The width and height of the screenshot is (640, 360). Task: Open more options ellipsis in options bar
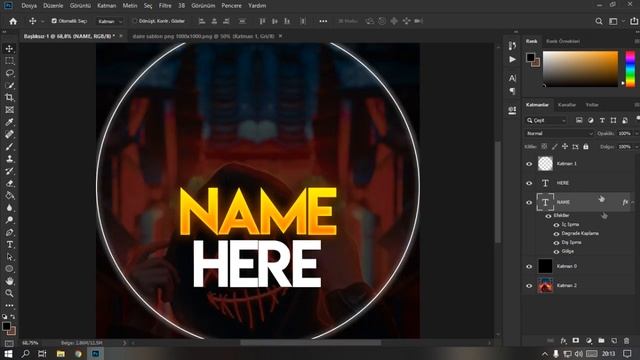pyautogui.click(x=323, y=21)
